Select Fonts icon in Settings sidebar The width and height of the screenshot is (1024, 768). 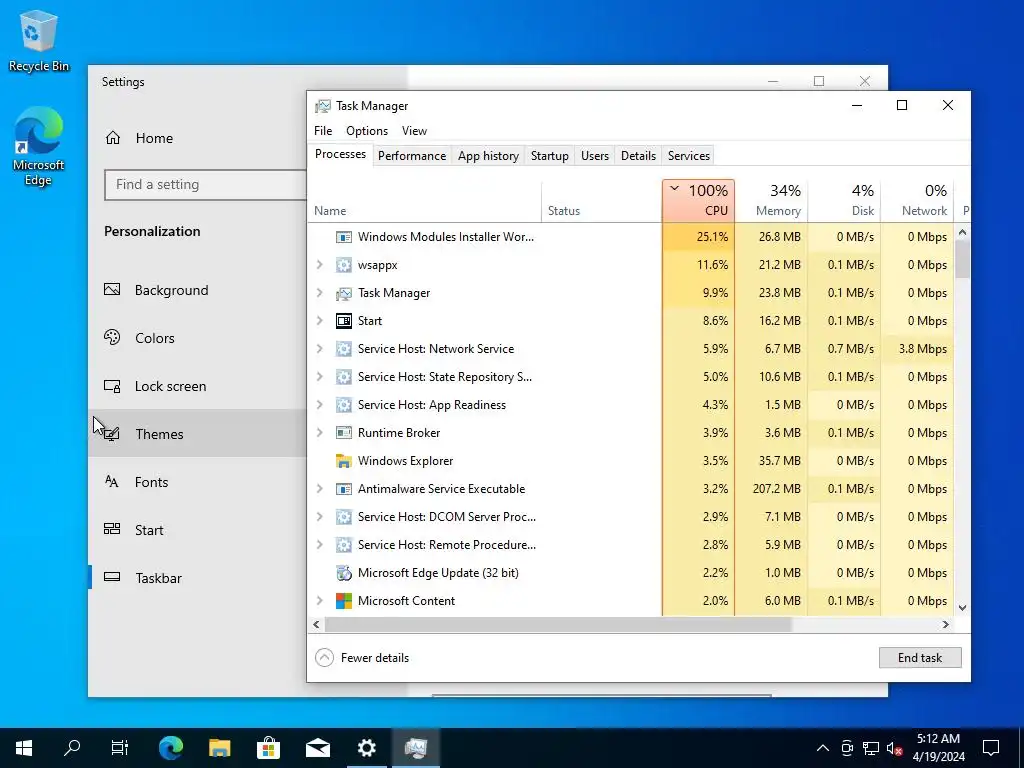pos(112,482)
